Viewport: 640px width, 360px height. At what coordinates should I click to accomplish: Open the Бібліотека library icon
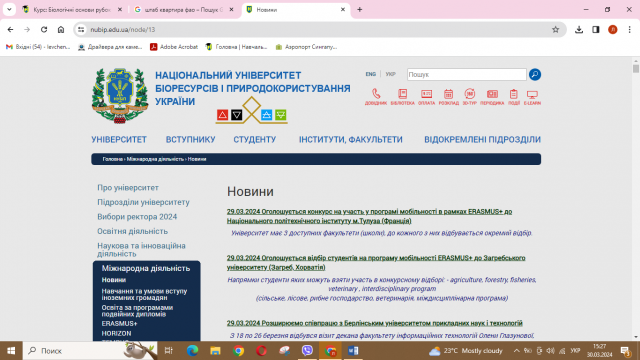402,97
